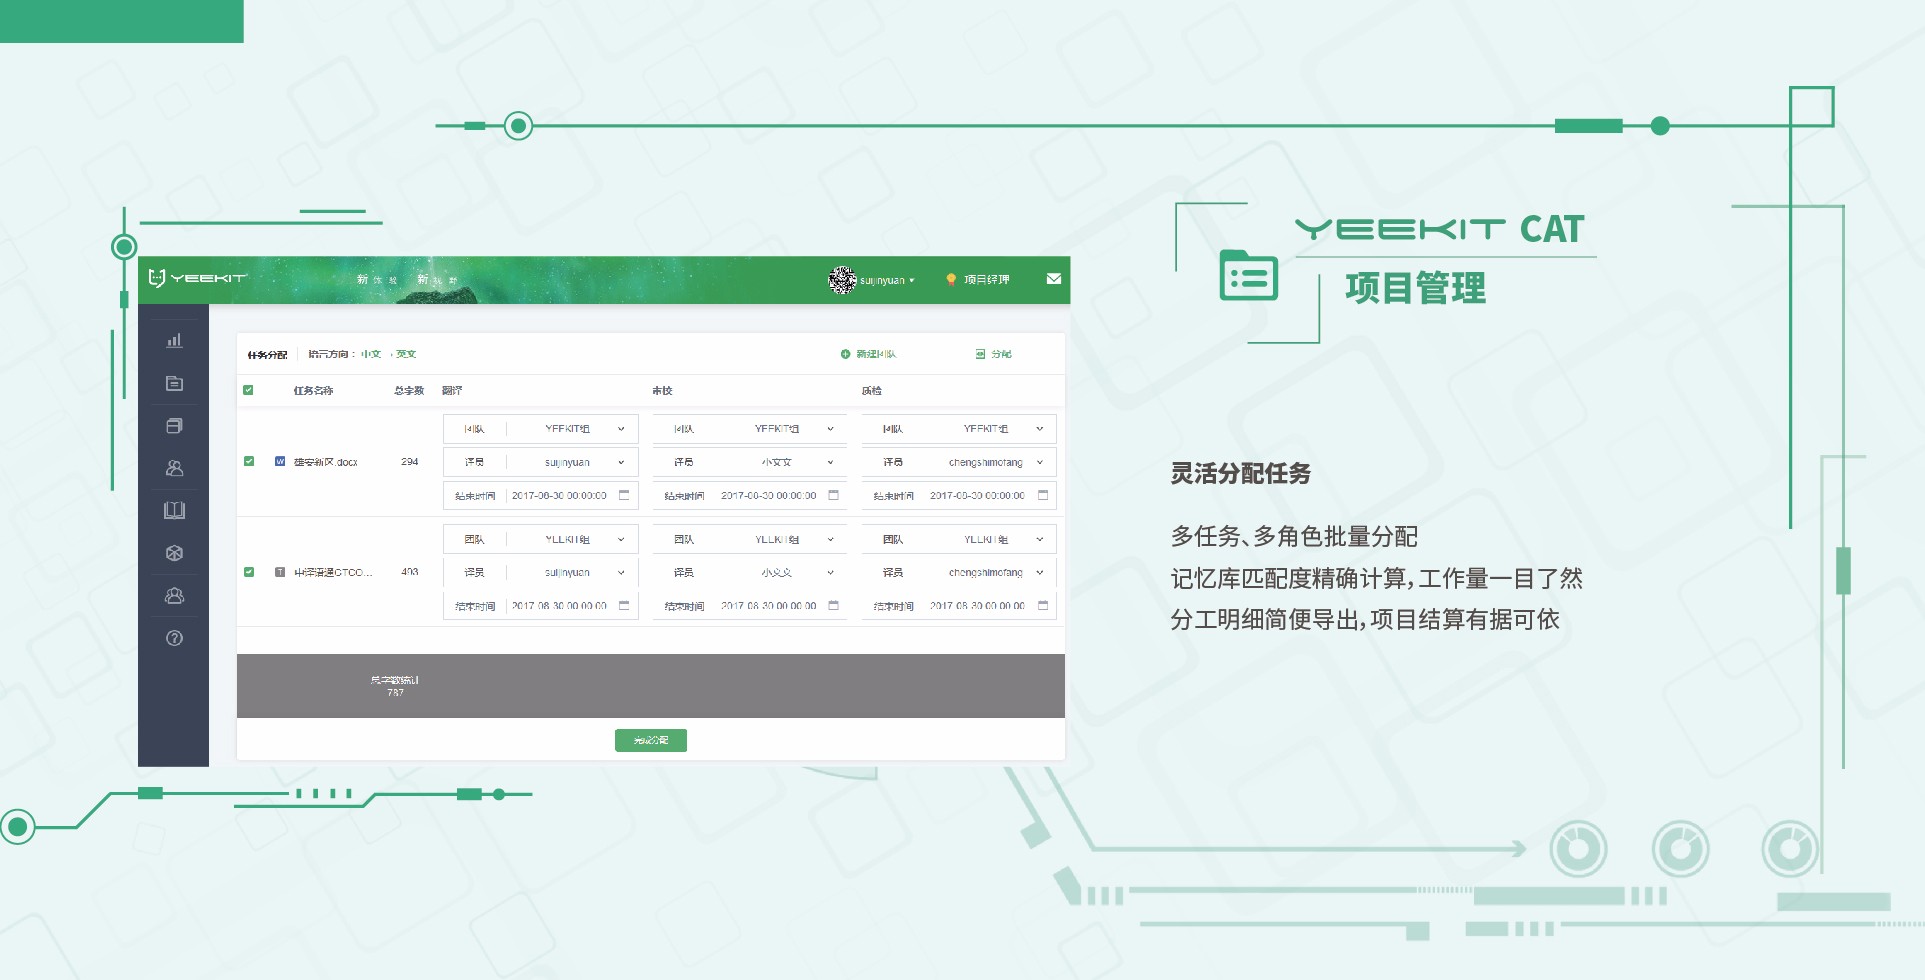Expand 质检 chengshimofang dropdown for 403-word task

[x=959, y=572]
